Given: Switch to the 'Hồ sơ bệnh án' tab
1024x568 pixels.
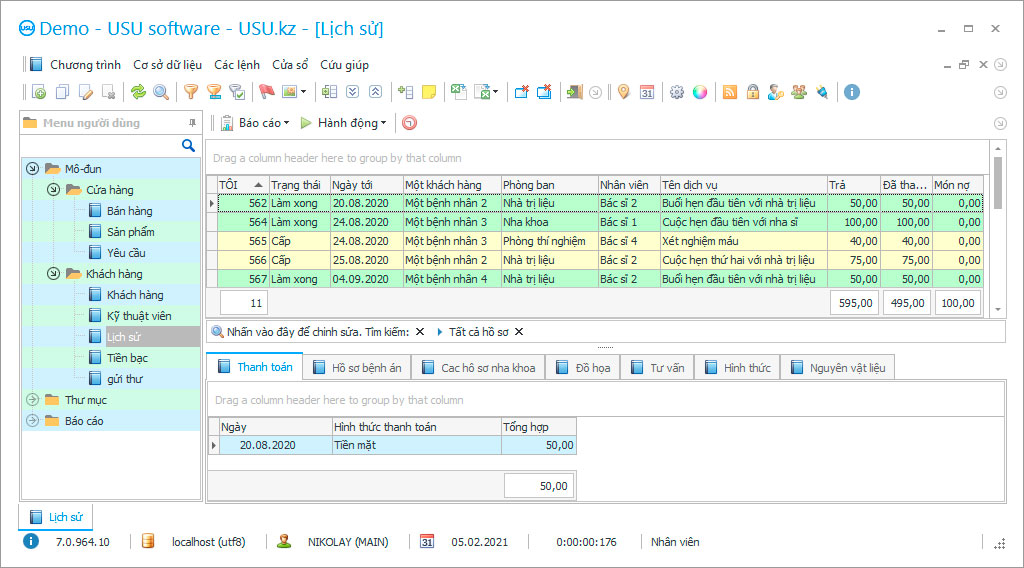Looking at the screenshot, I should (357, 368).
